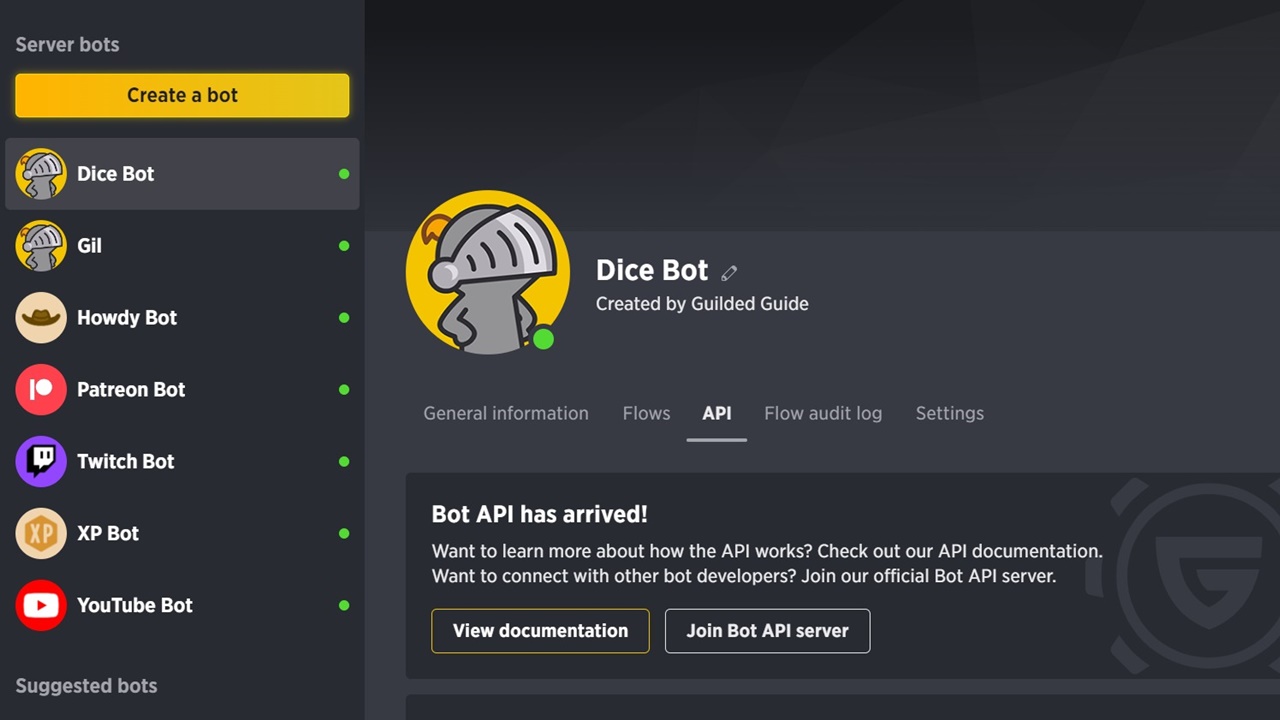Click the XP Bot badge icon

[41, 534]
